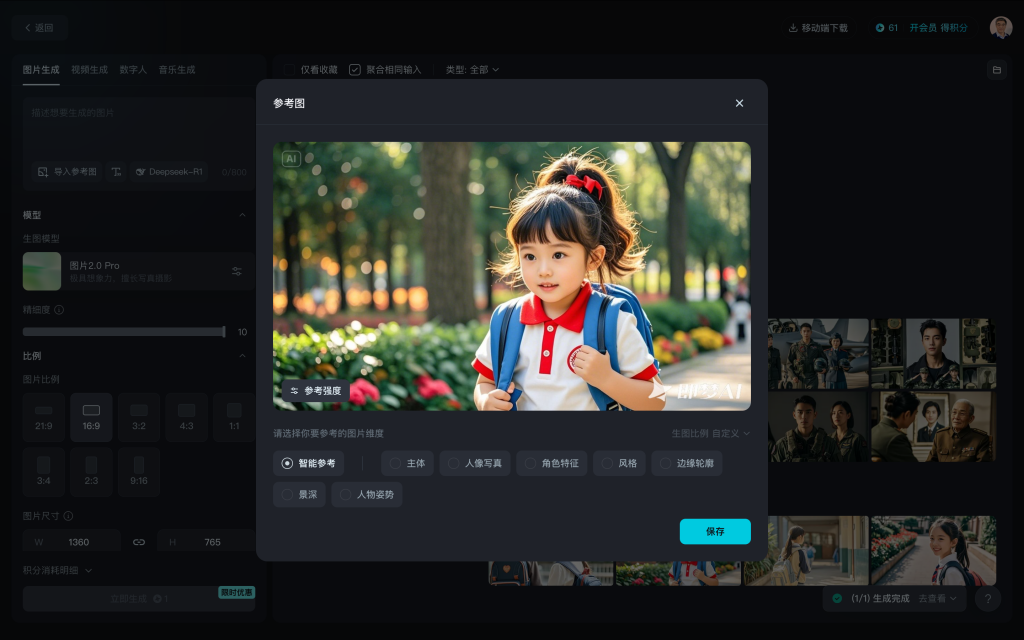The width and height of the screenshot is (1024, 640).
Task: Collapse the 模型 section
Action: (242, 215)
